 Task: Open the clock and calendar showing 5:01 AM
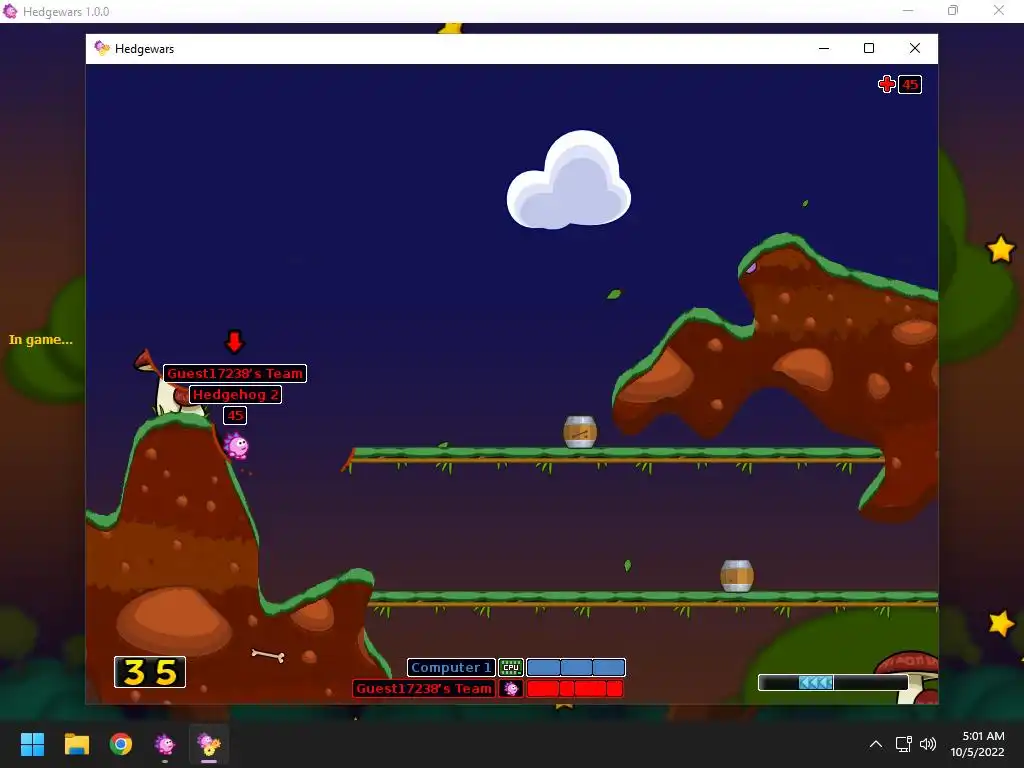pyautogui.click(x=978, y=744)
